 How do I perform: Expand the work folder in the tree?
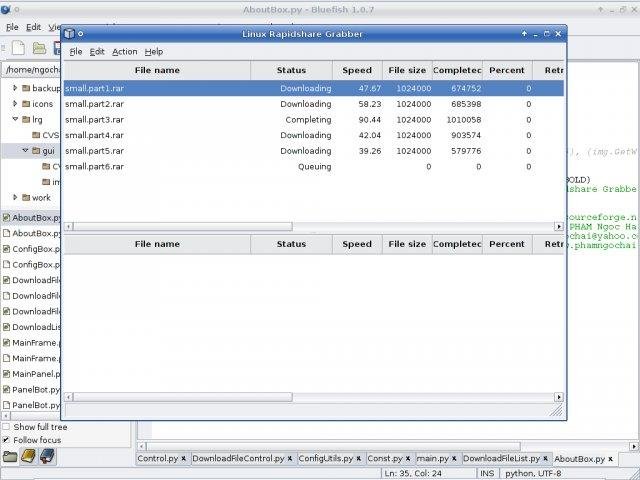(15, 198)
